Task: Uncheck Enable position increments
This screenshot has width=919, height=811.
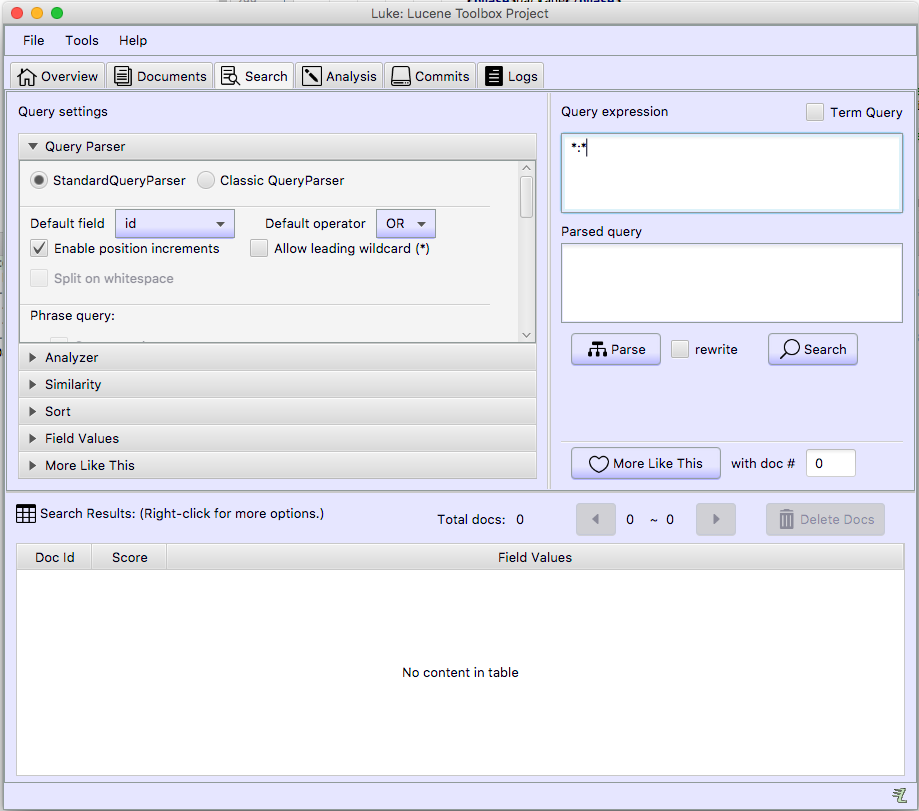Action: click(39, 248)
